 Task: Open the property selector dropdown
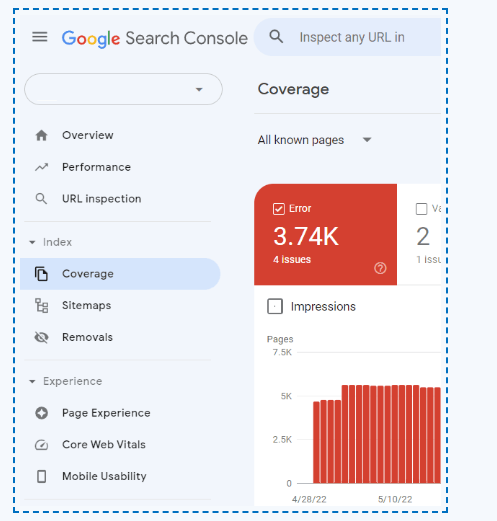click(123, 89)
